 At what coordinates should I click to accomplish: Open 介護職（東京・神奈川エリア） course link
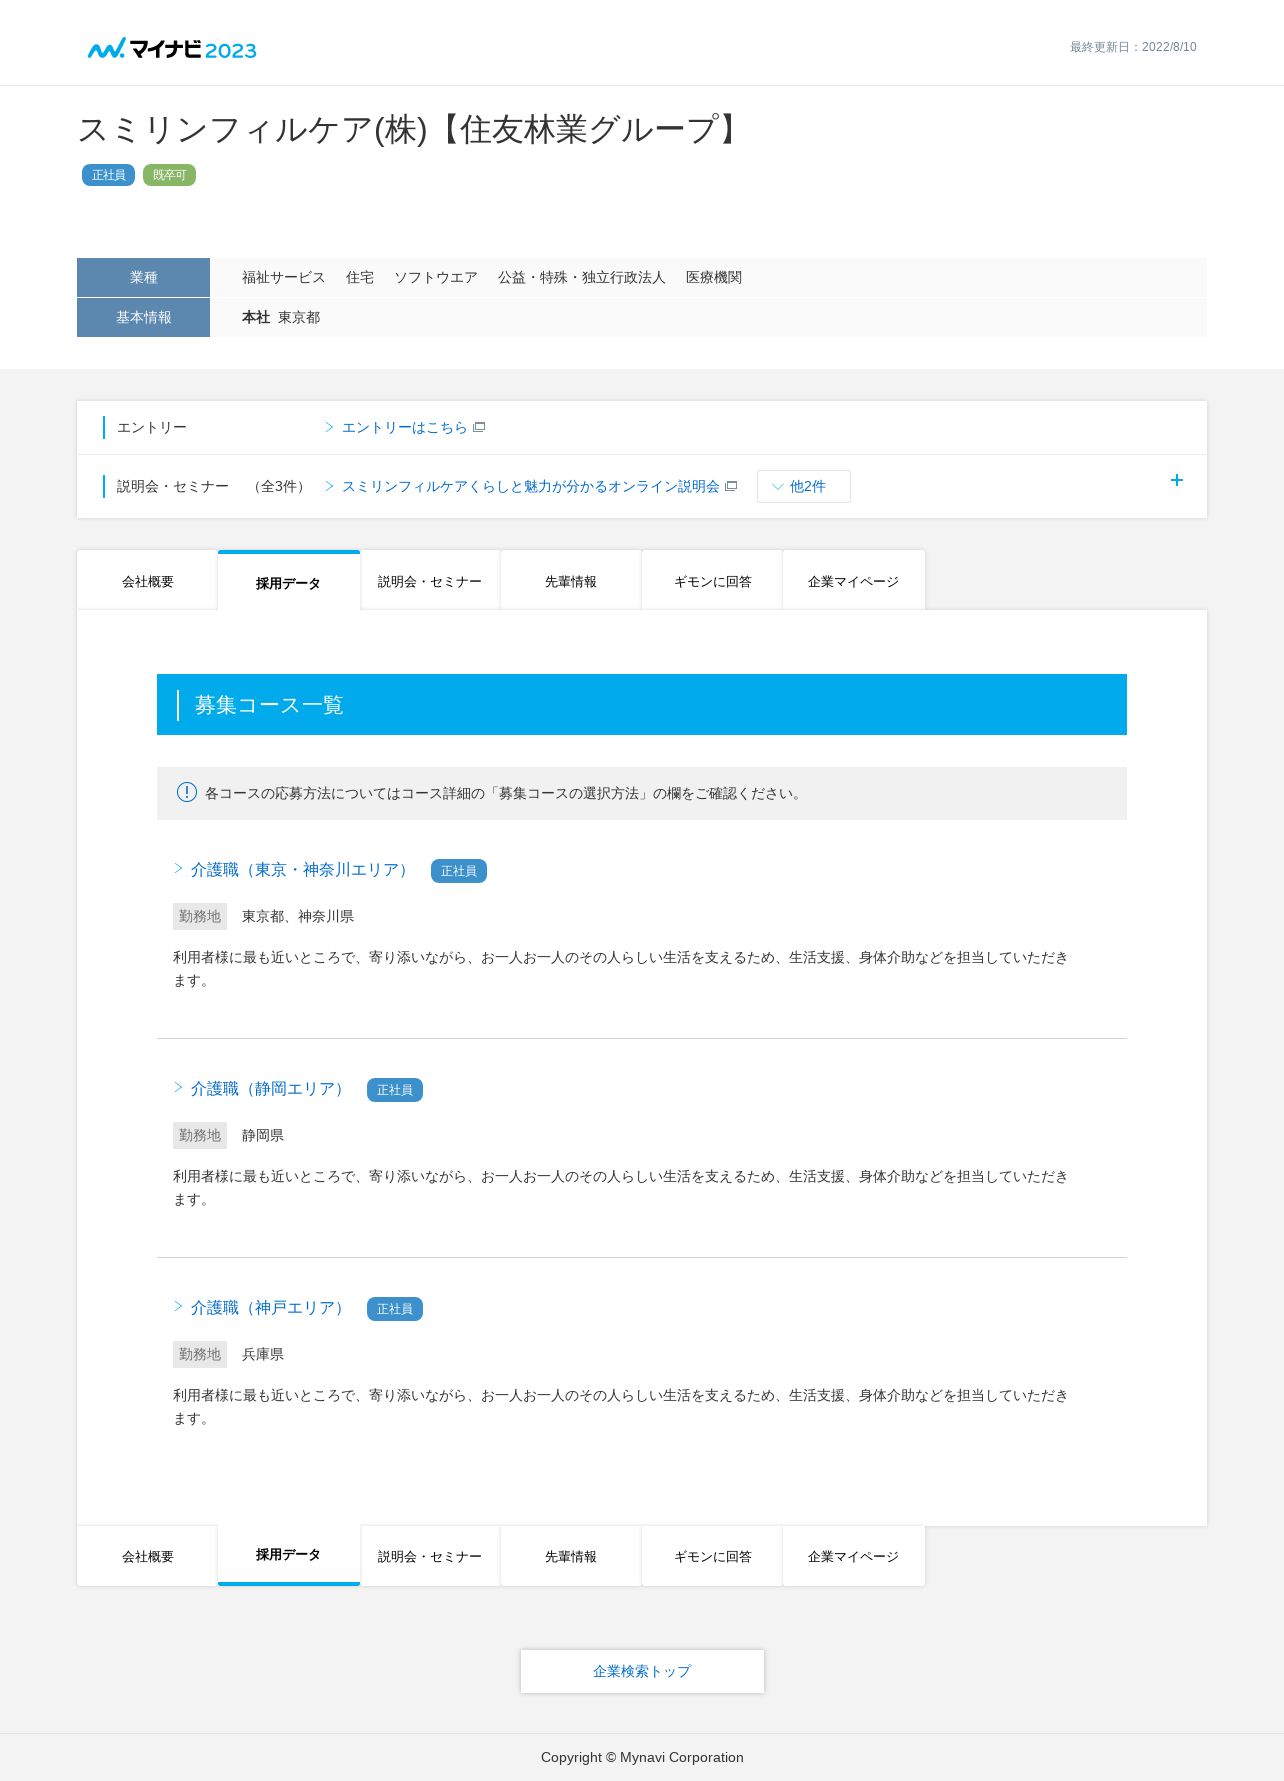coord(302,870)
